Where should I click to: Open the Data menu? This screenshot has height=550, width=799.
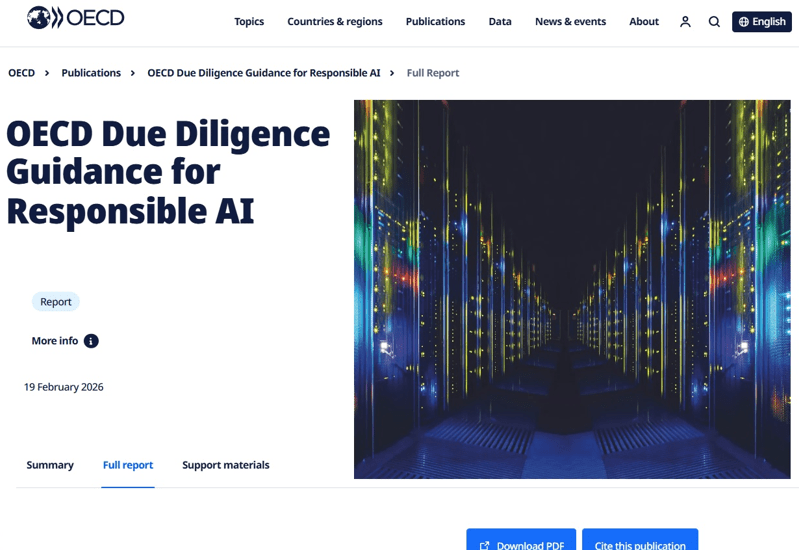500,21
